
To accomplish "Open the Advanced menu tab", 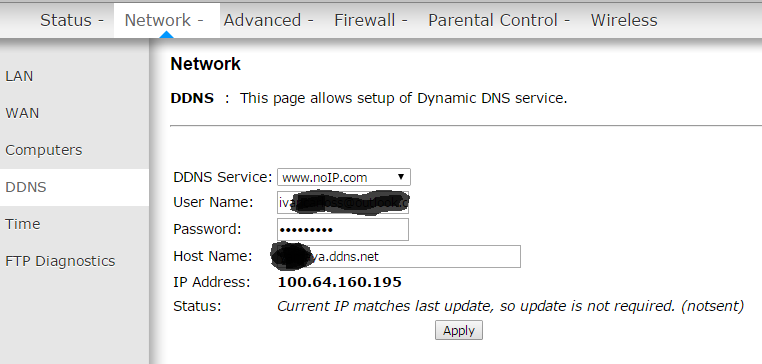I will tap(268, 20).
